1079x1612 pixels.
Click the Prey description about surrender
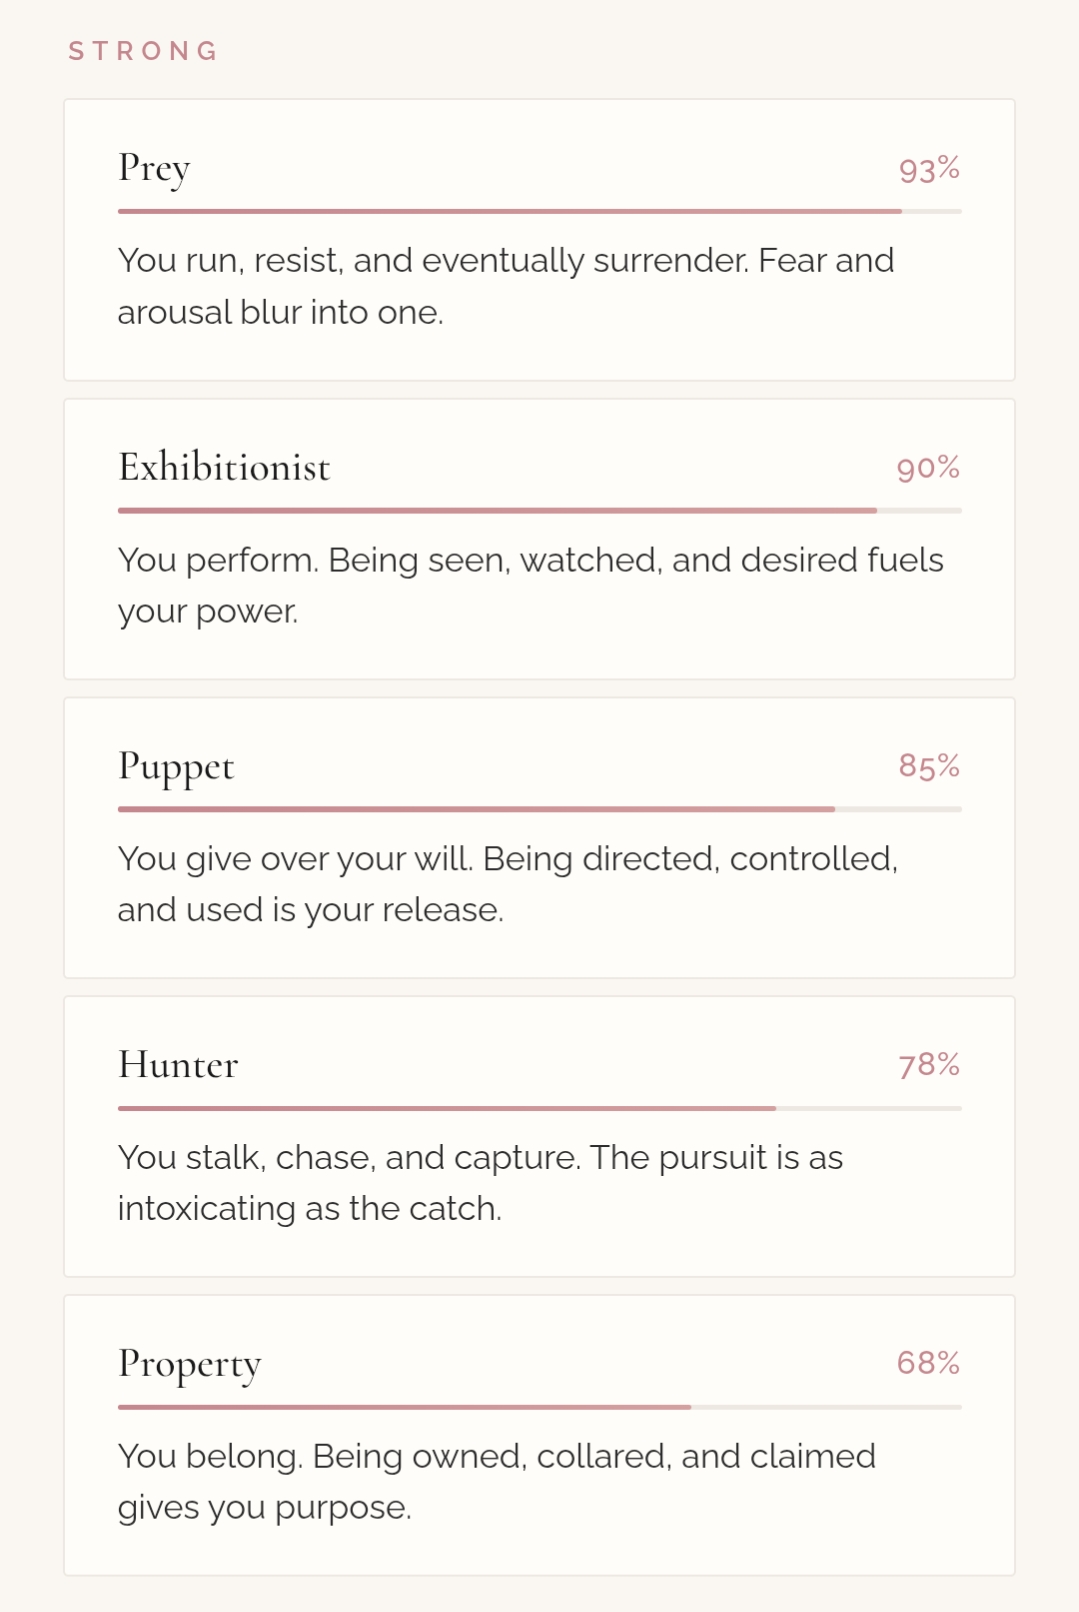[x=505, y=286]
